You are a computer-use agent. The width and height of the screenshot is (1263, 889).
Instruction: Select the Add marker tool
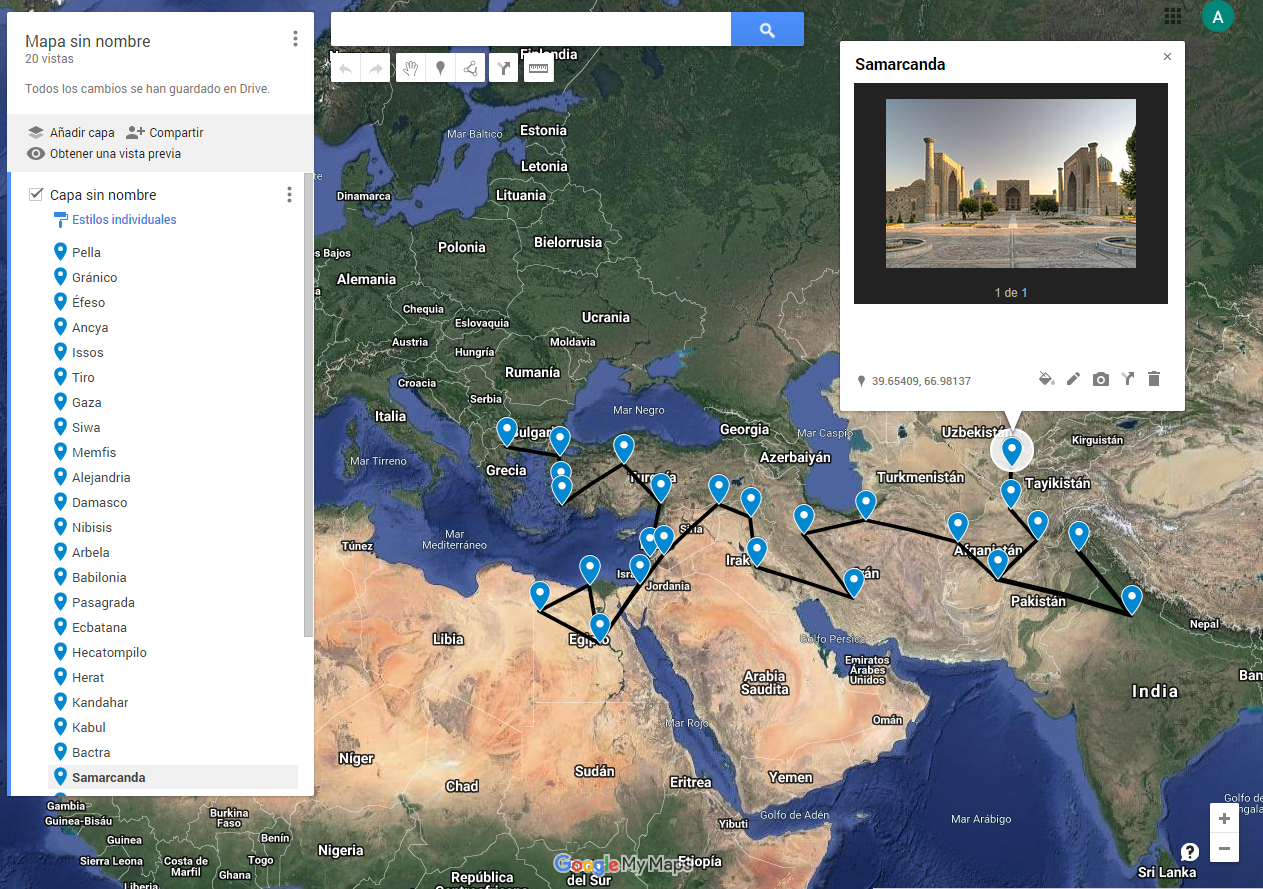point(440,68)
